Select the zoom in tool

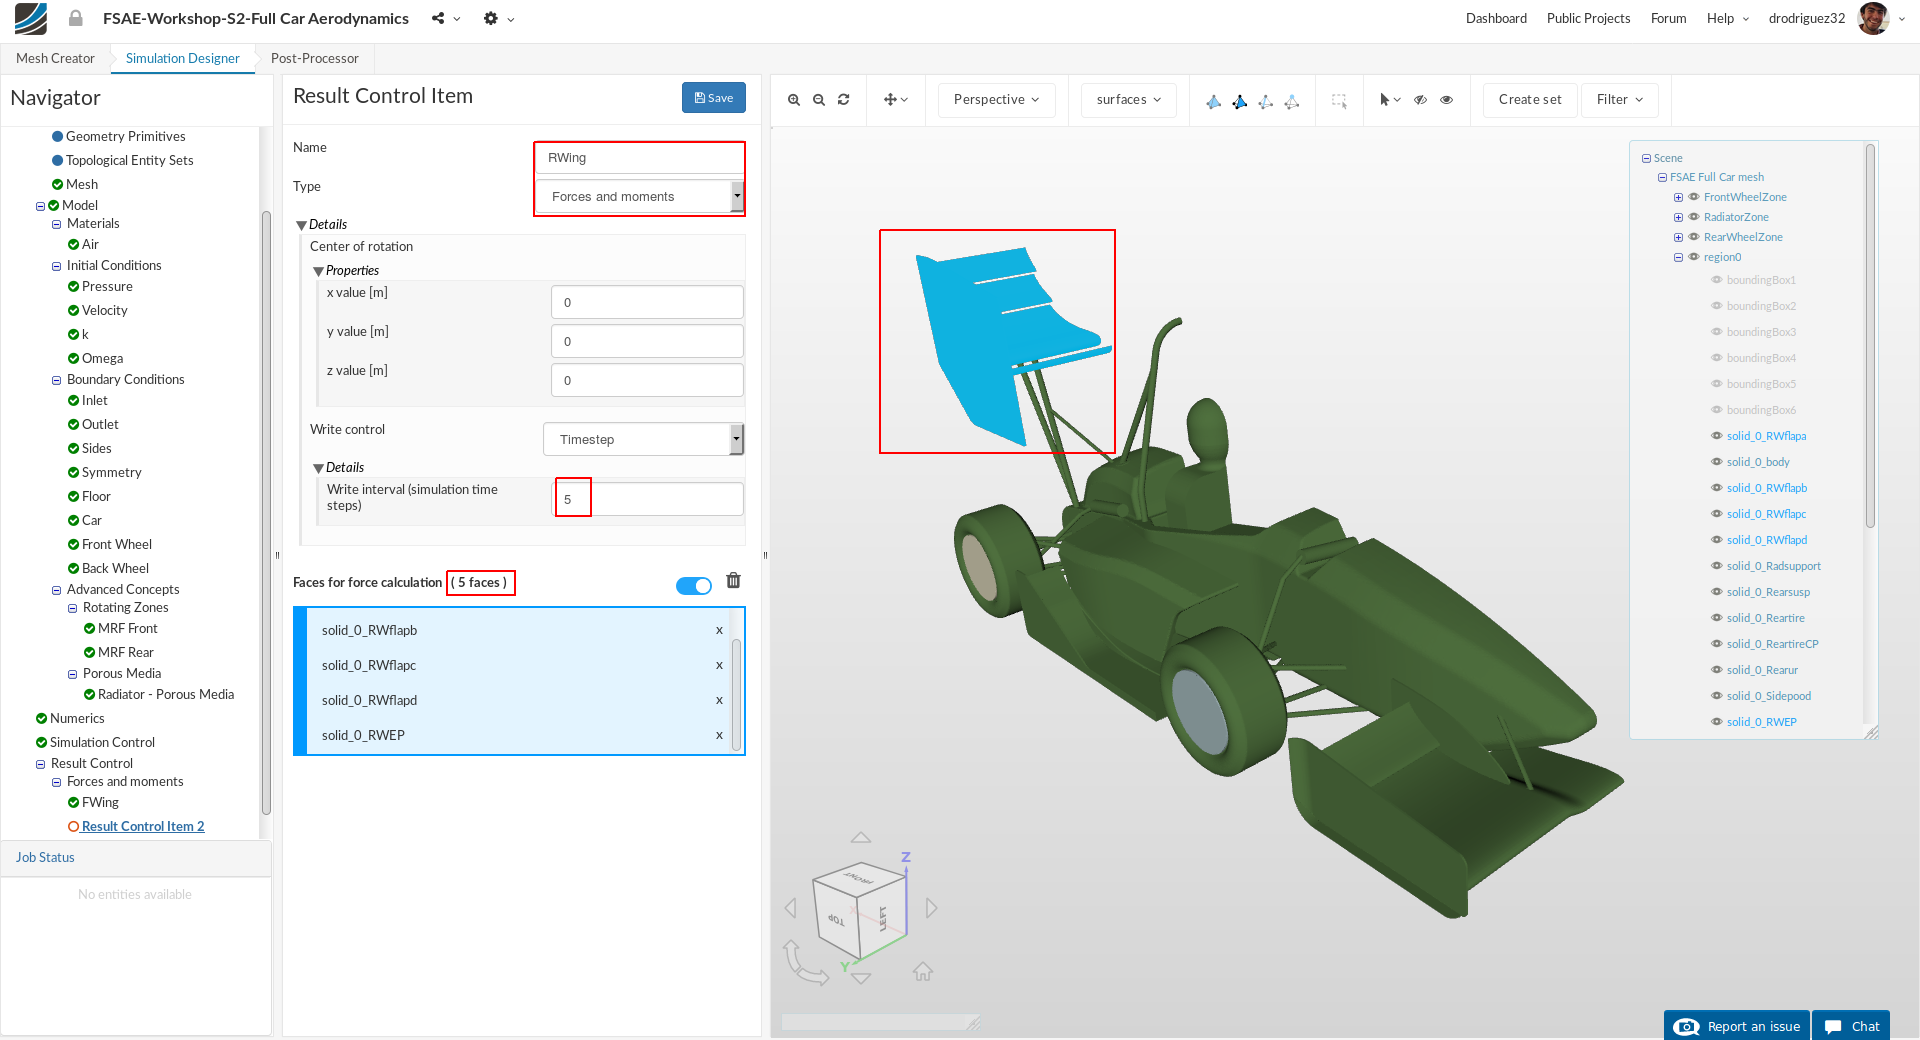pos(793,100)
